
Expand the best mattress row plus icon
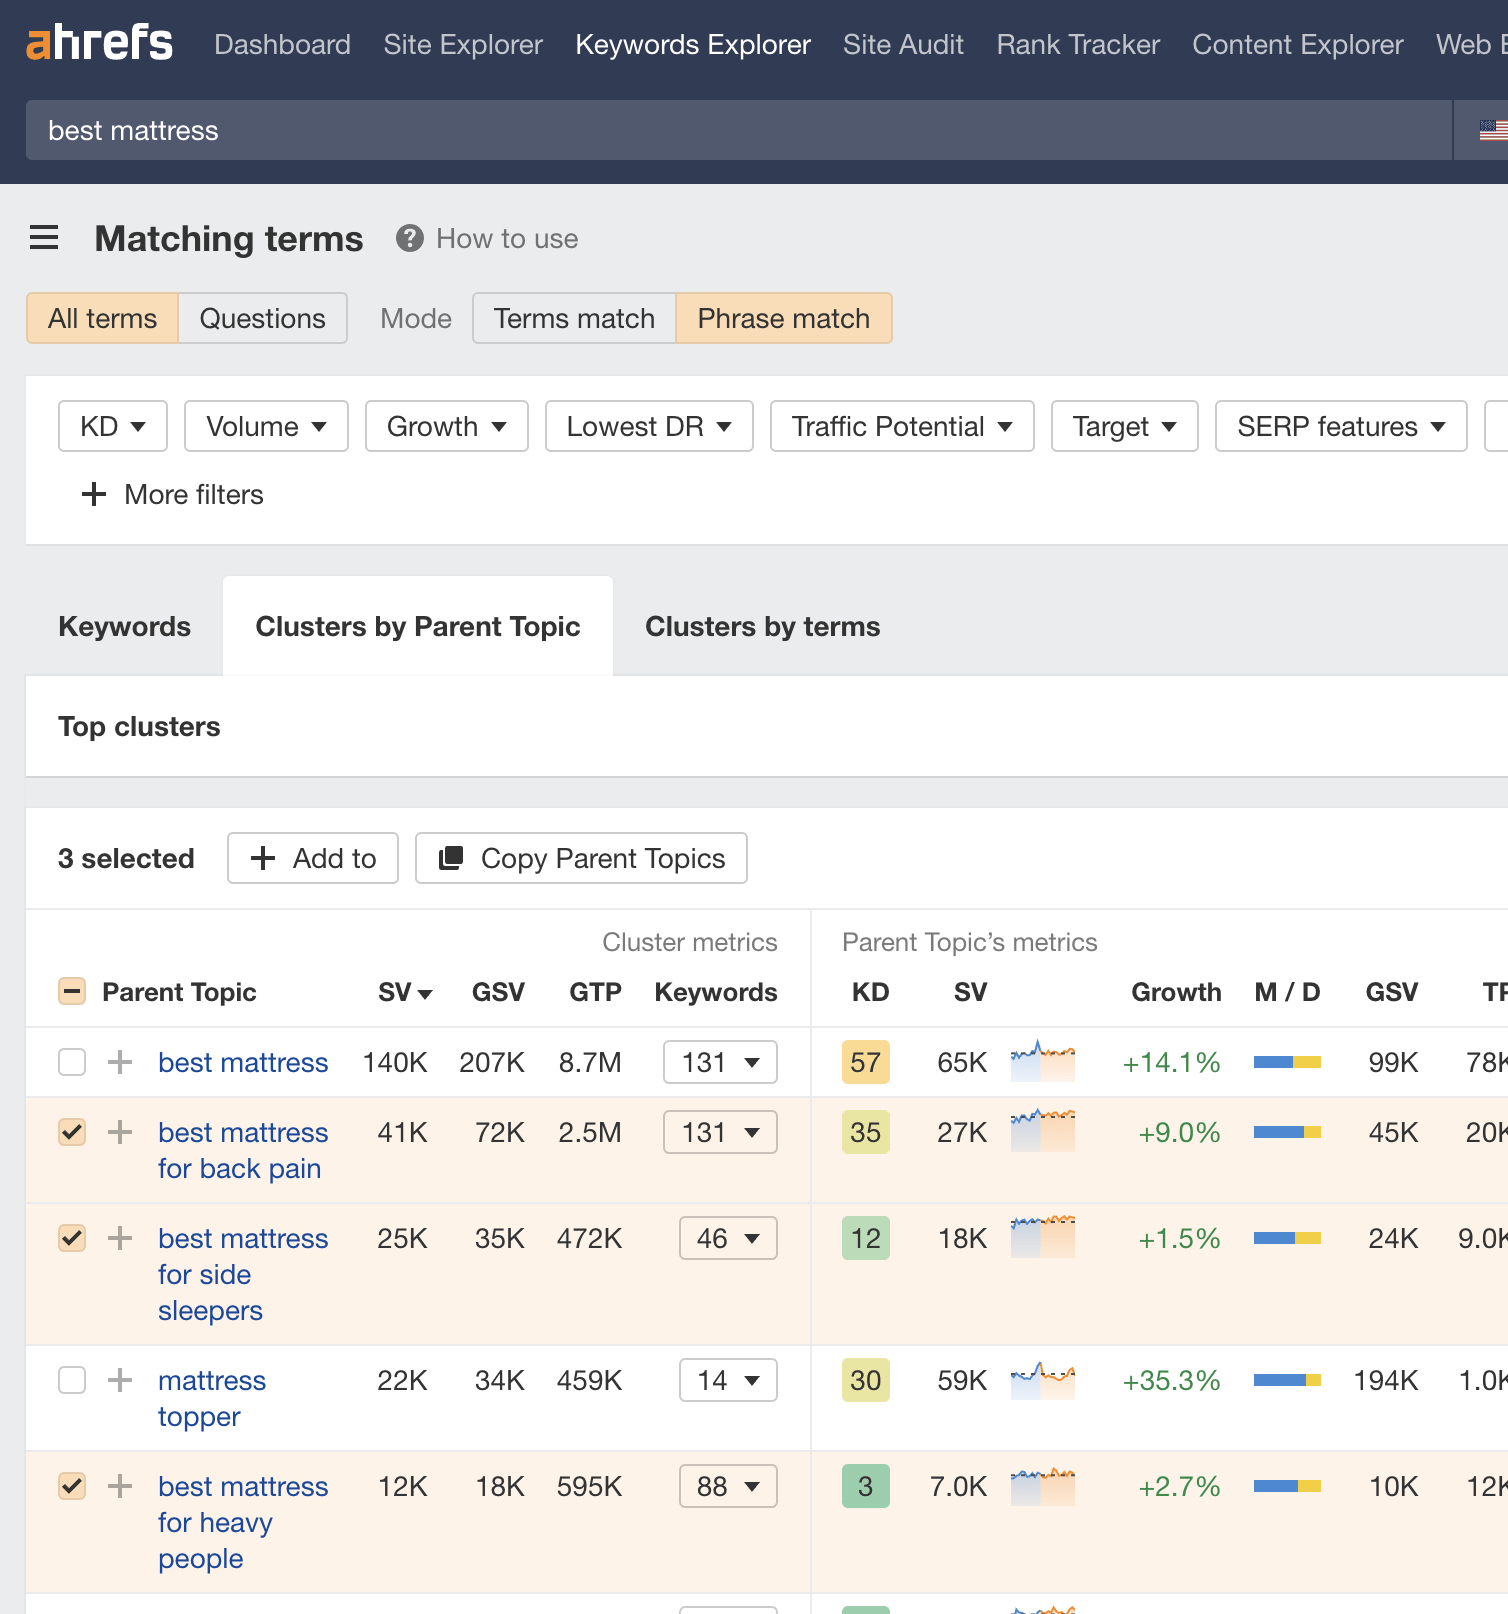120,1062
